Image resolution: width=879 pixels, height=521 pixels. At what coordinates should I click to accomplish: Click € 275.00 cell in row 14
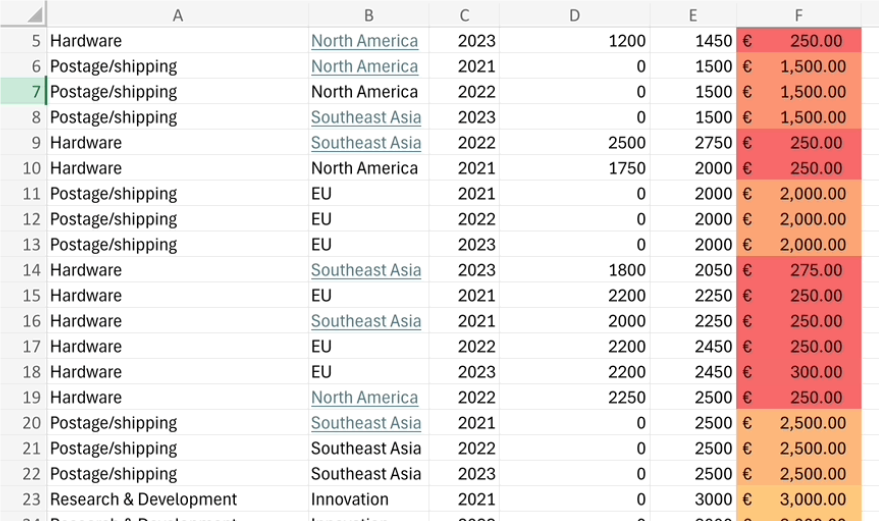click(x=798, y=270)
